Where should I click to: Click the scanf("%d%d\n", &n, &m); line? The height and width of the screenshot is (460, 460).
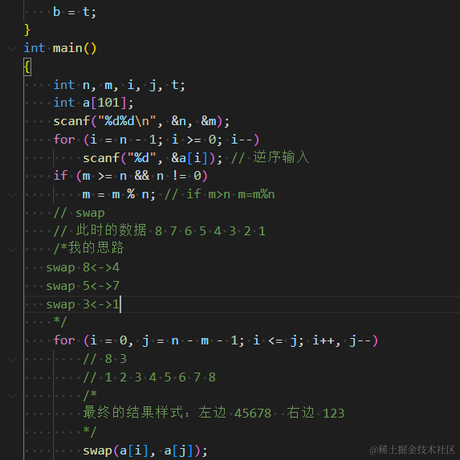[x=141, y=121]
